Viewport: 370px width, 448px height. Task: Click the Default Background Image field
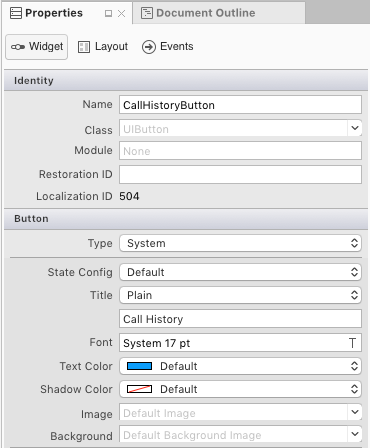[233, 434]
